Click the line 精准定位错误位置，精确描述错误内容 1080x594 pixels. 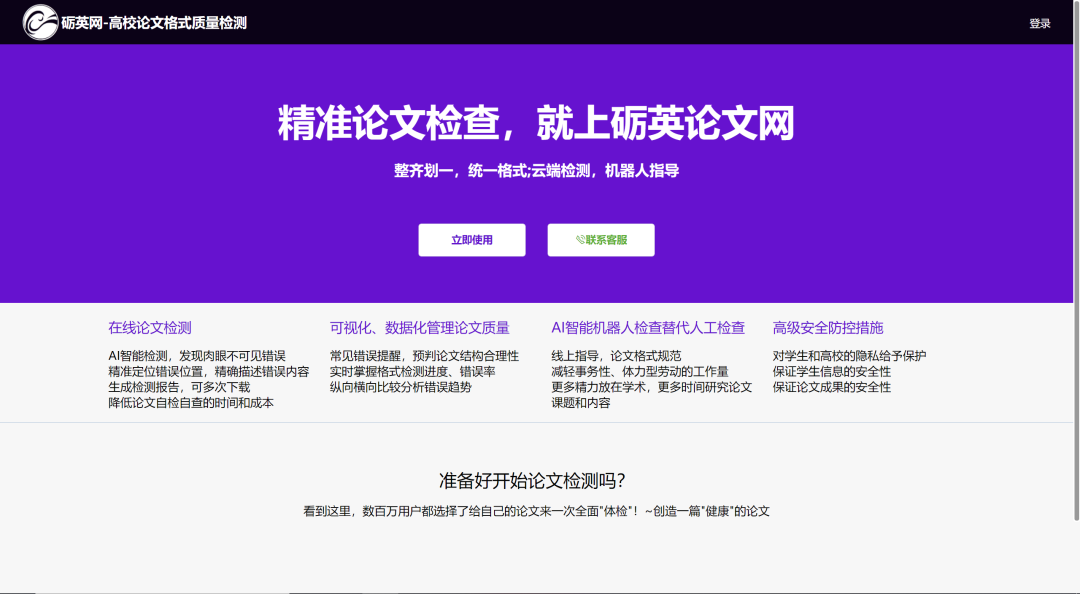pos(209,371)
